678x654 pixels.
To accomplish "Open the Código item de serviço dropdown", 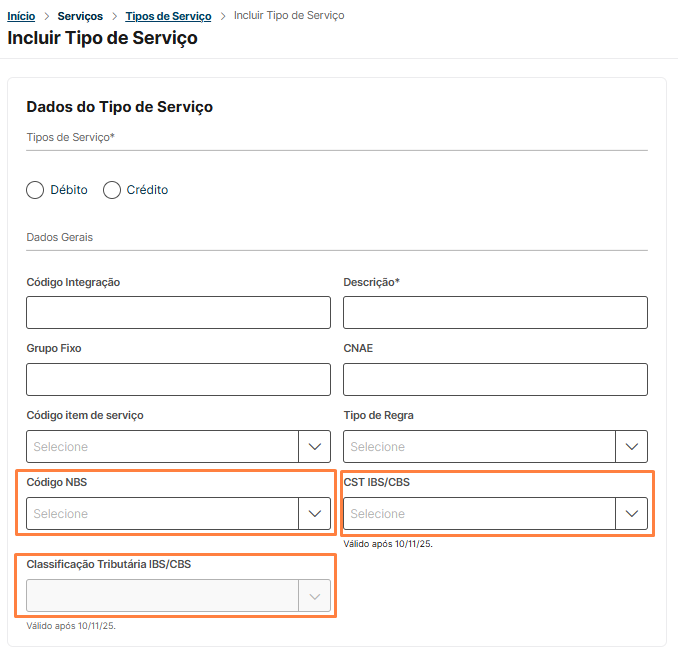I will (162, 446).
